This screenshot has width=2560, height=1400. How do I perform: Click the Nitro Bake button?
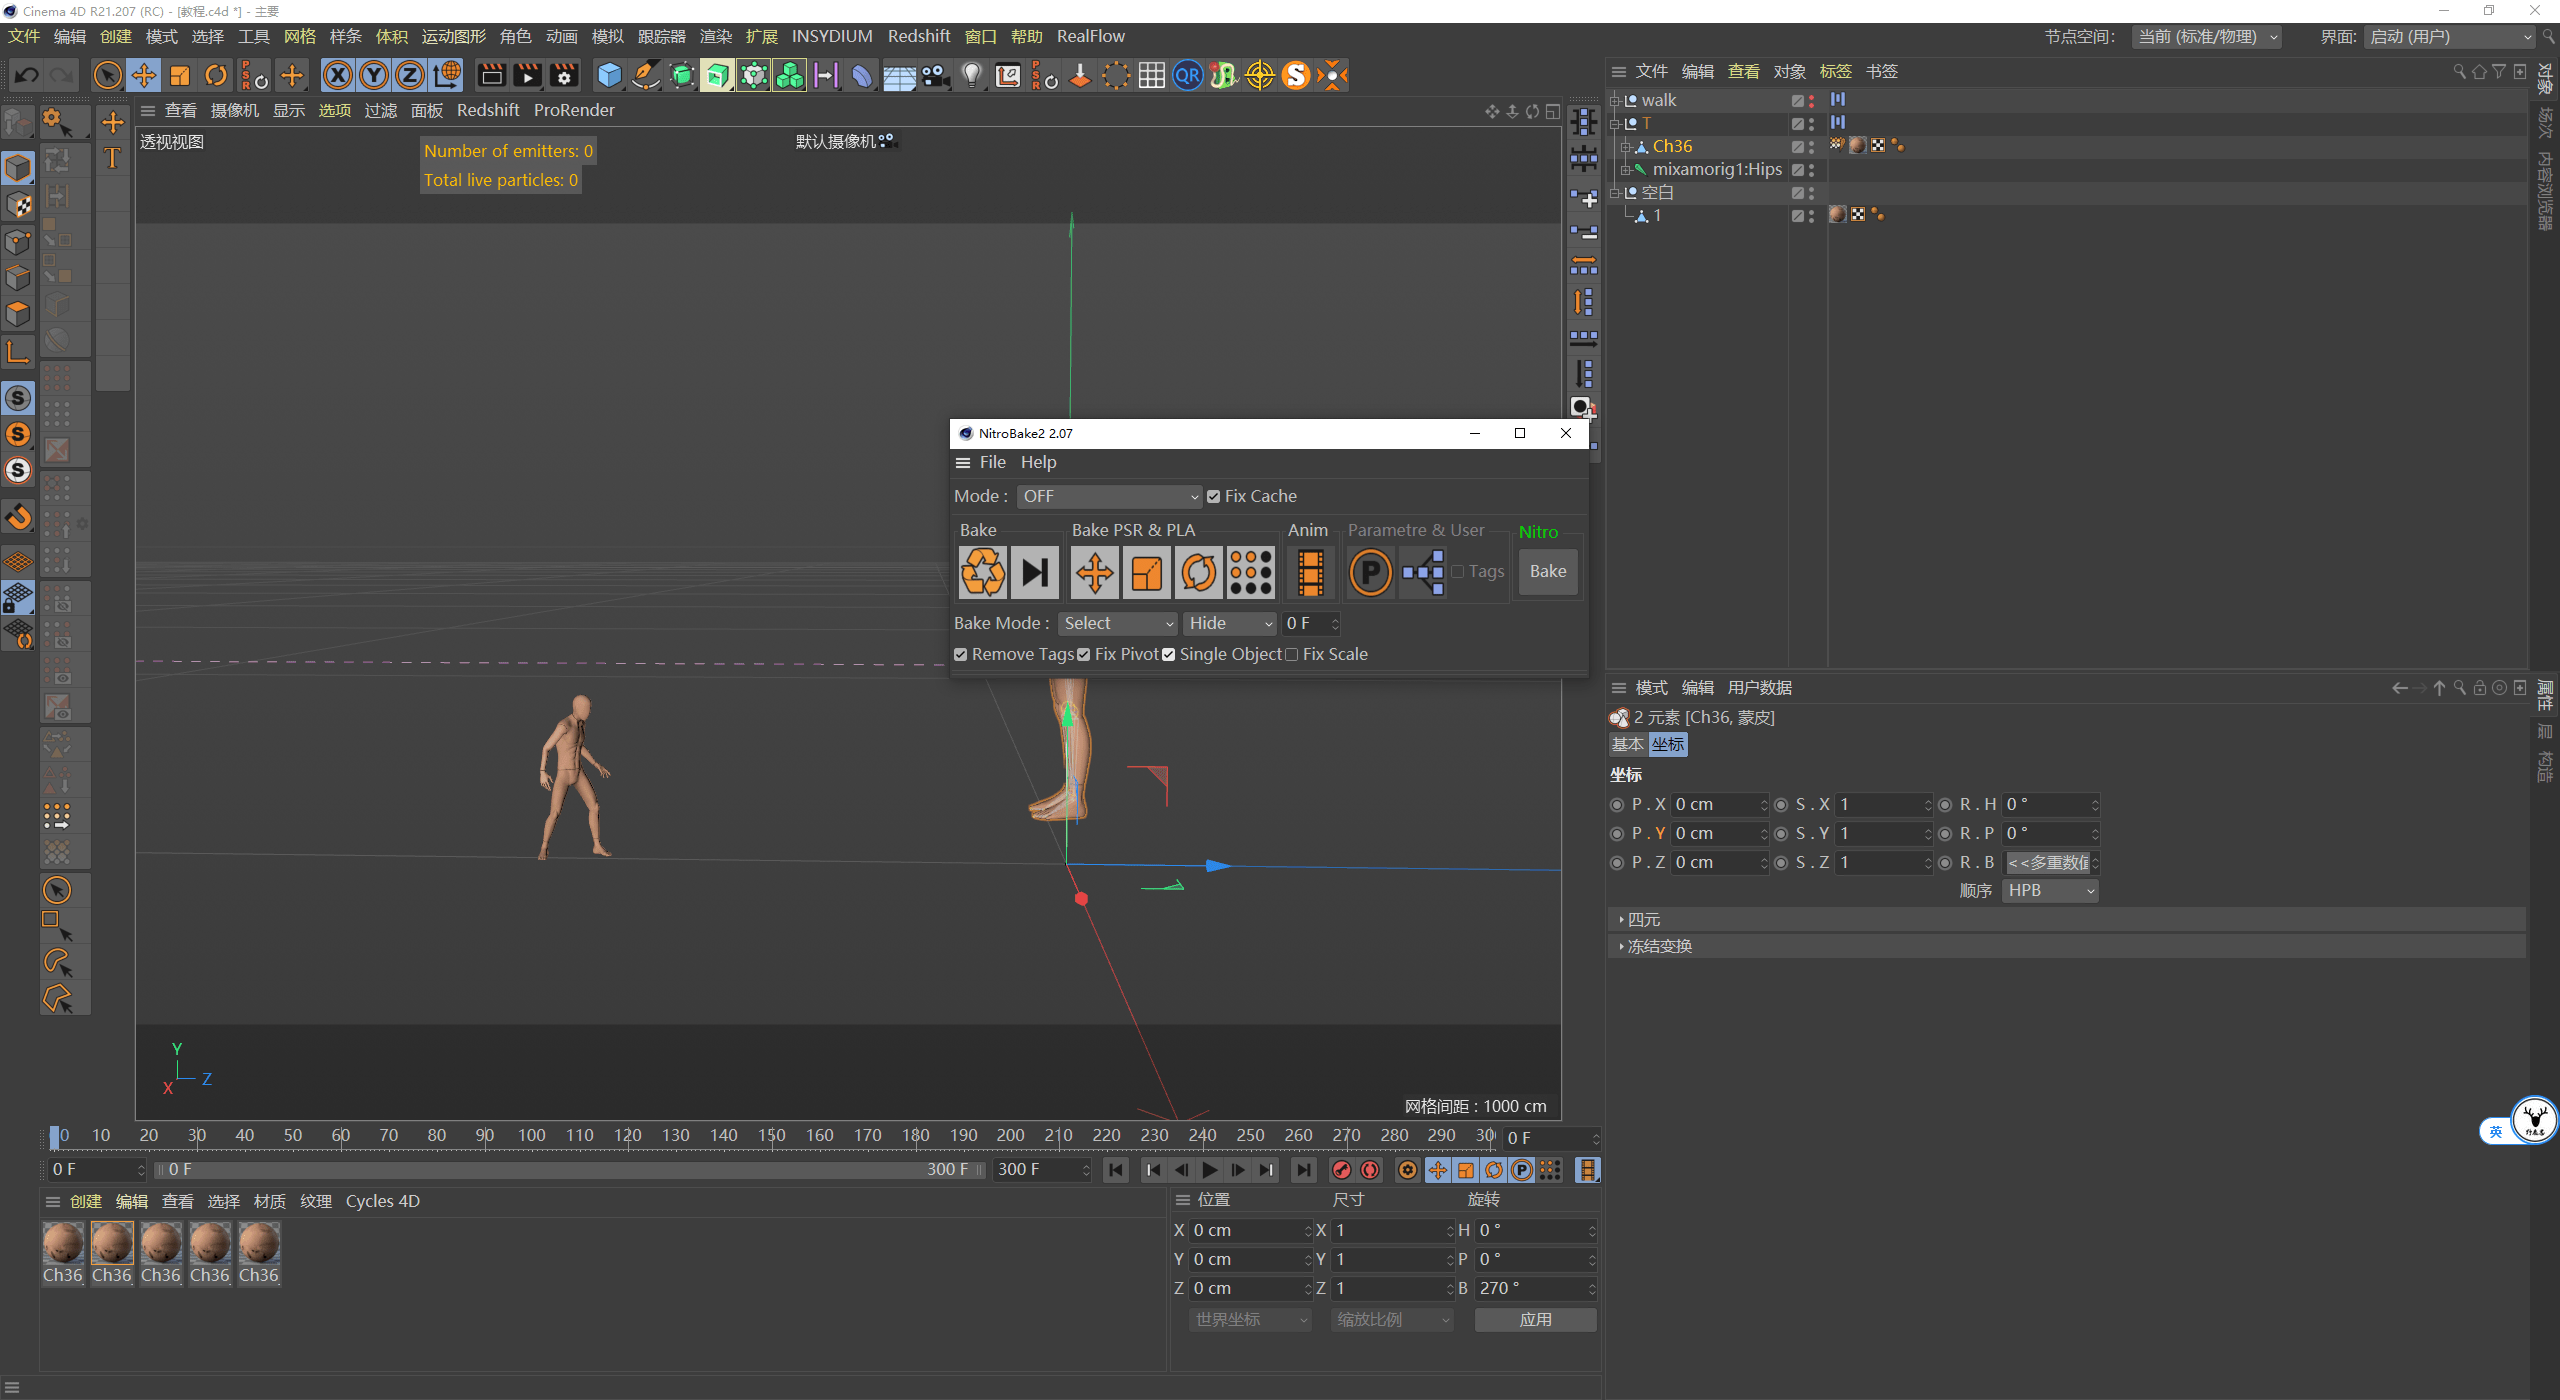[1547, 571]
